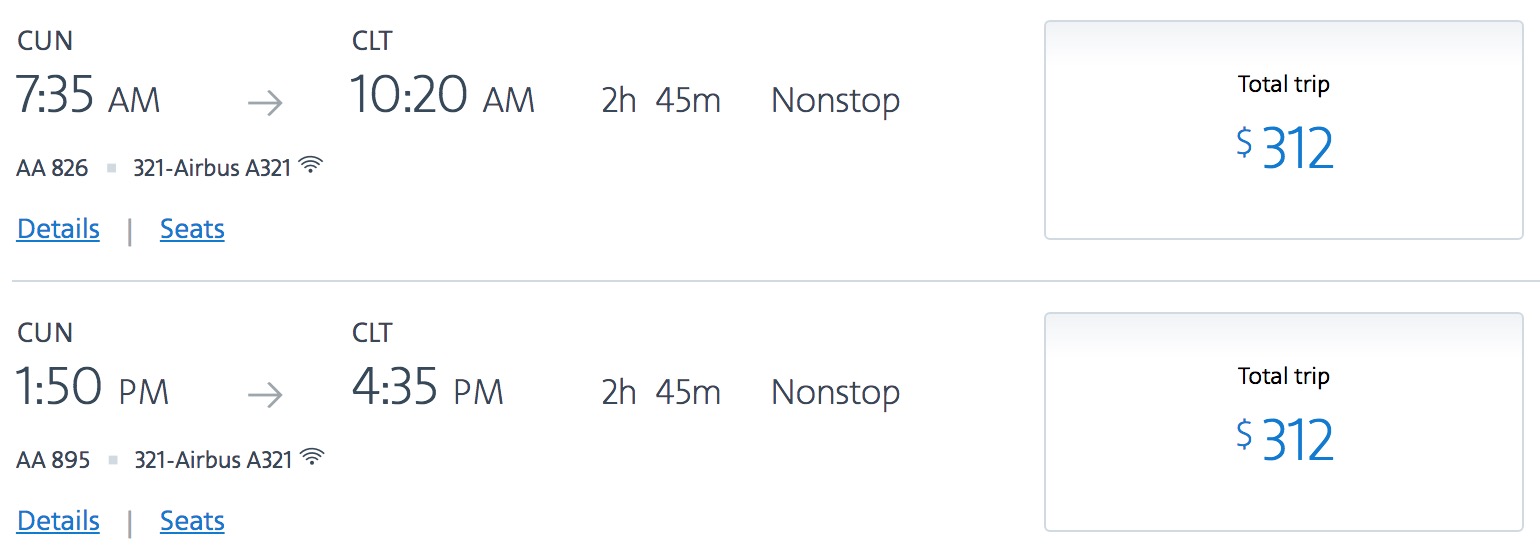Select the $312 fare for the 1:50 PM flight
Image resolution: width=1540 pixels, height=560 pixels.
[x=1283, y=422]
